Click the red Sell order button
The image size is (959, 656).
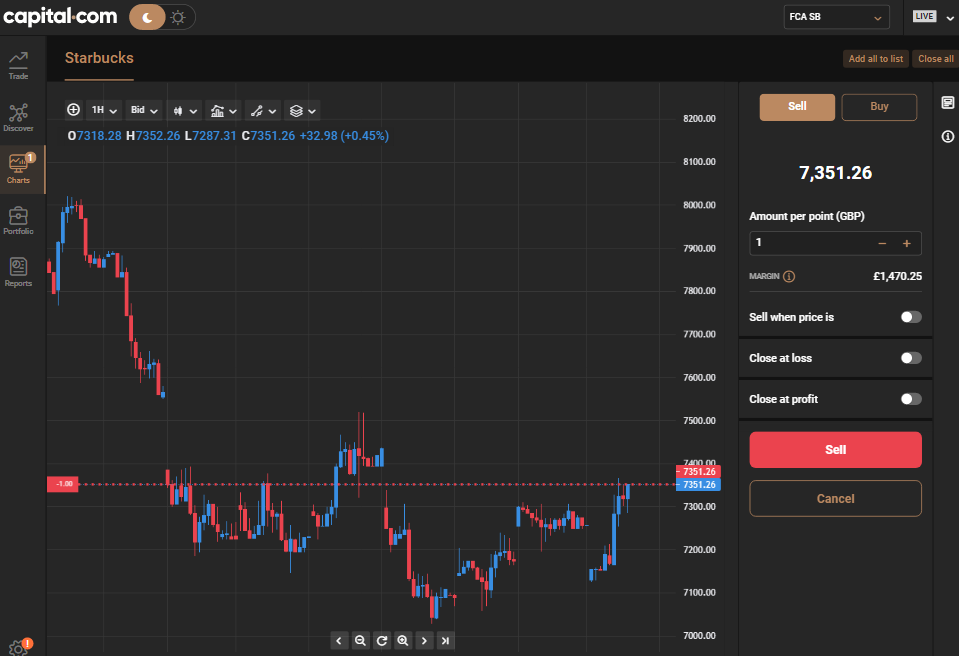[x=835, y=450]
